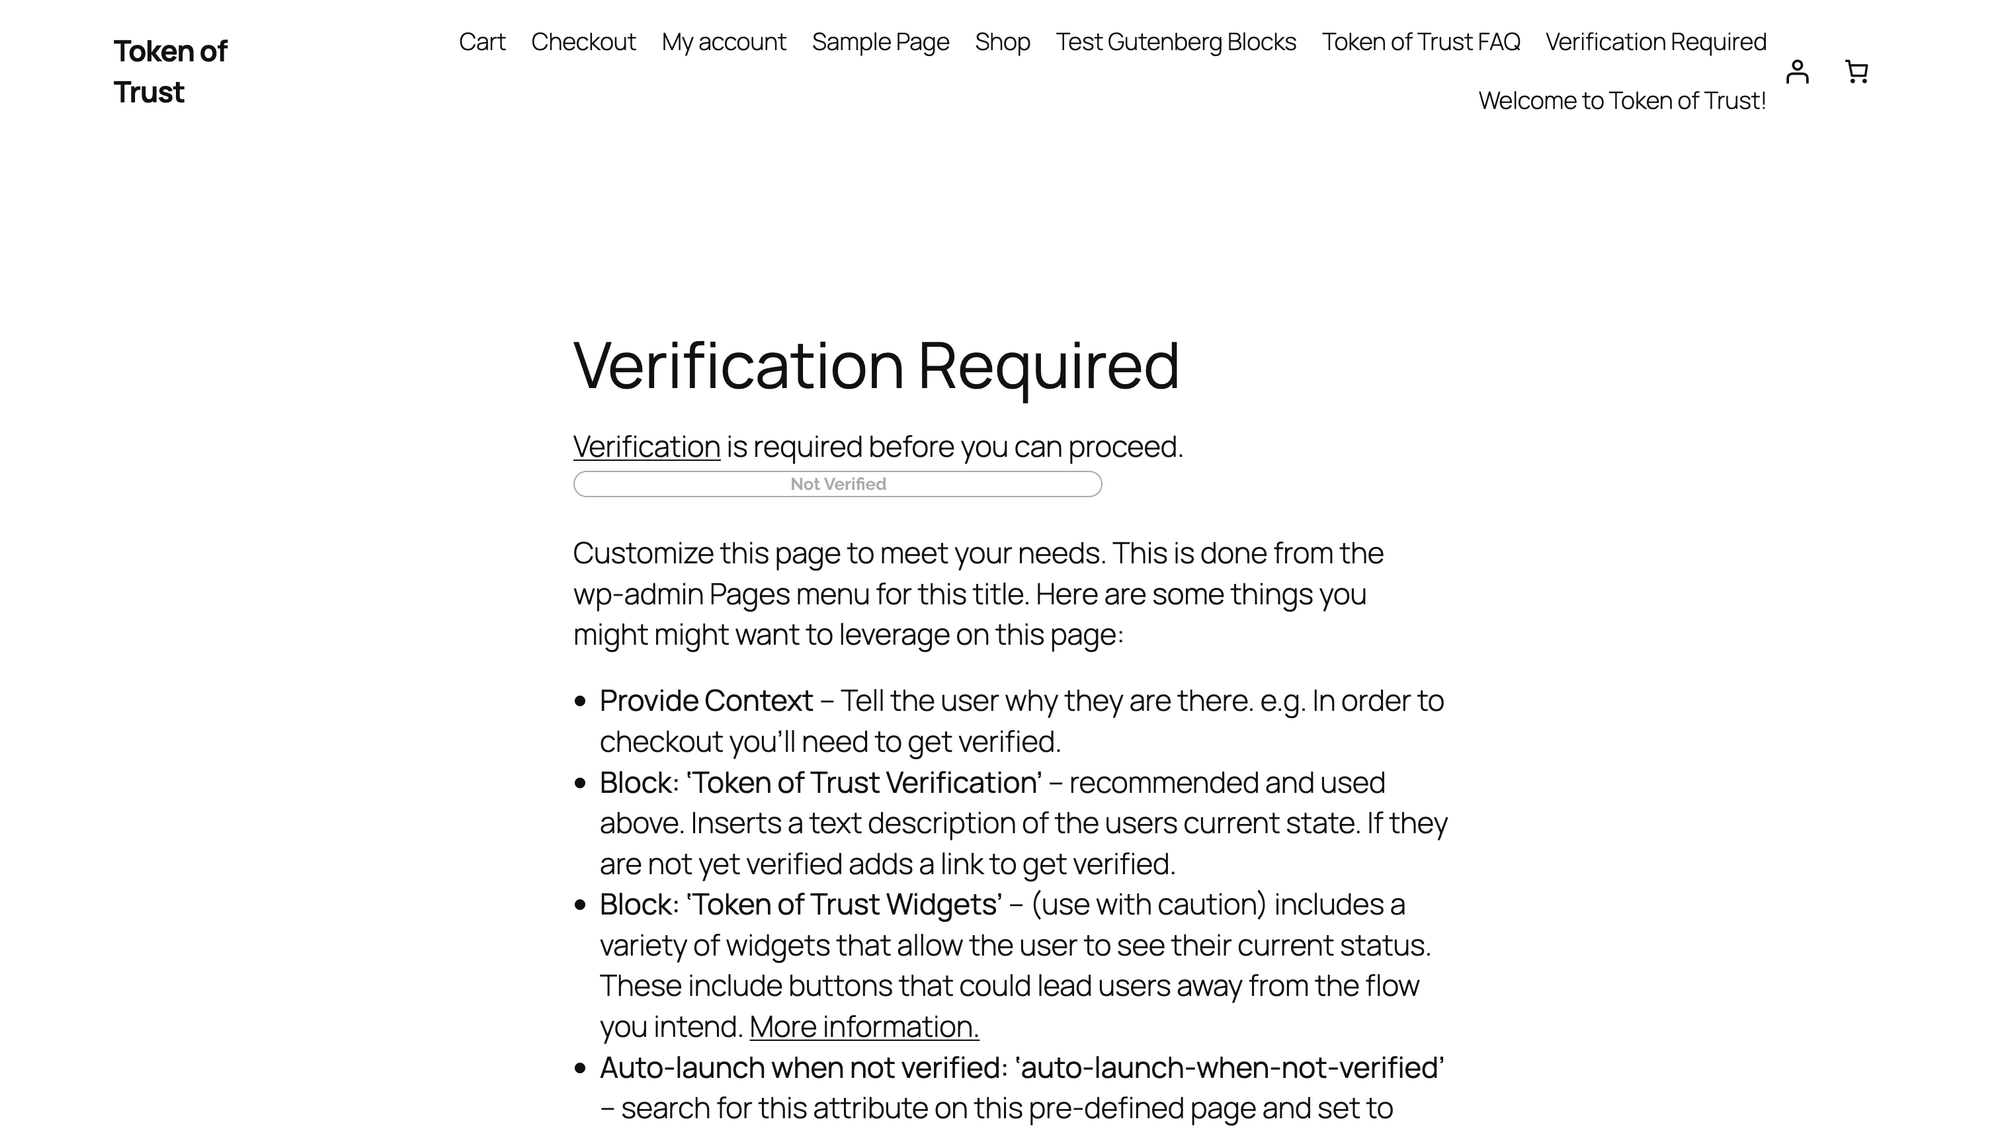Screen dimensions: 2000x1132
Task: Click the Auto-launch when not verified bullet
Action: (x=1021, y=1068)
